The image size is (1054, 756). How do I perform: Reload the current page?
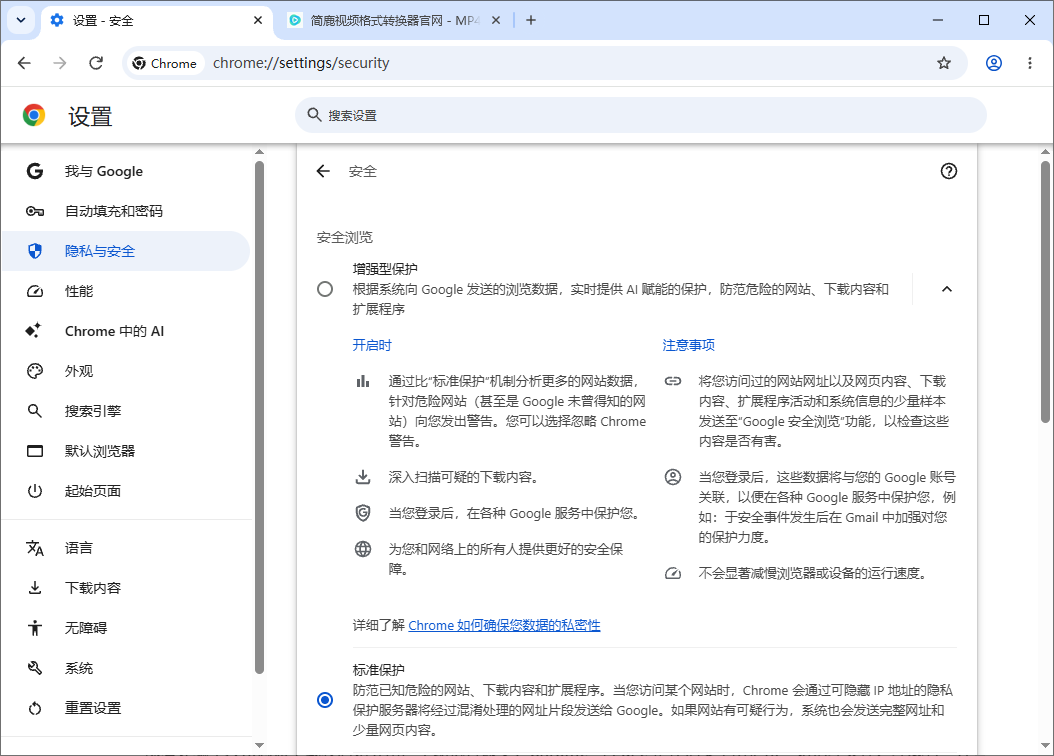(x=96, y=63)
